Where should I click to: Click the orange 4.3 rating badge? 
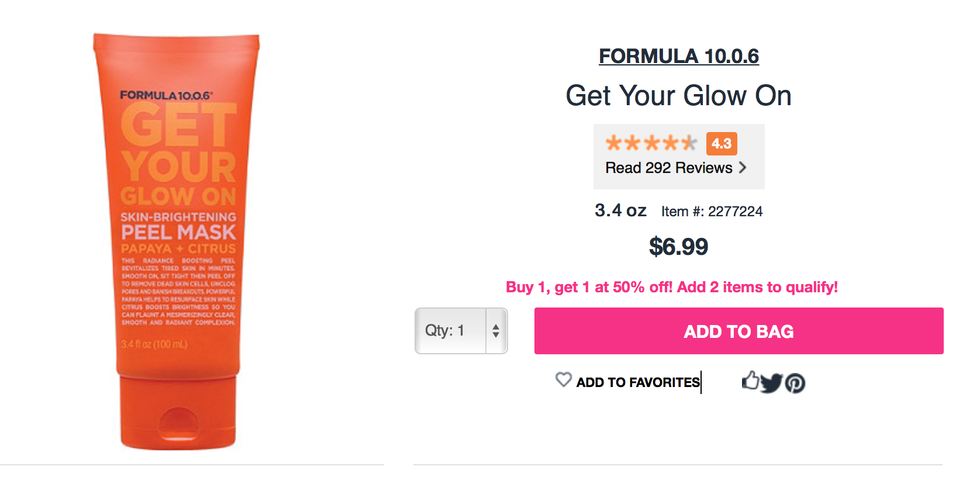[721, 143]
